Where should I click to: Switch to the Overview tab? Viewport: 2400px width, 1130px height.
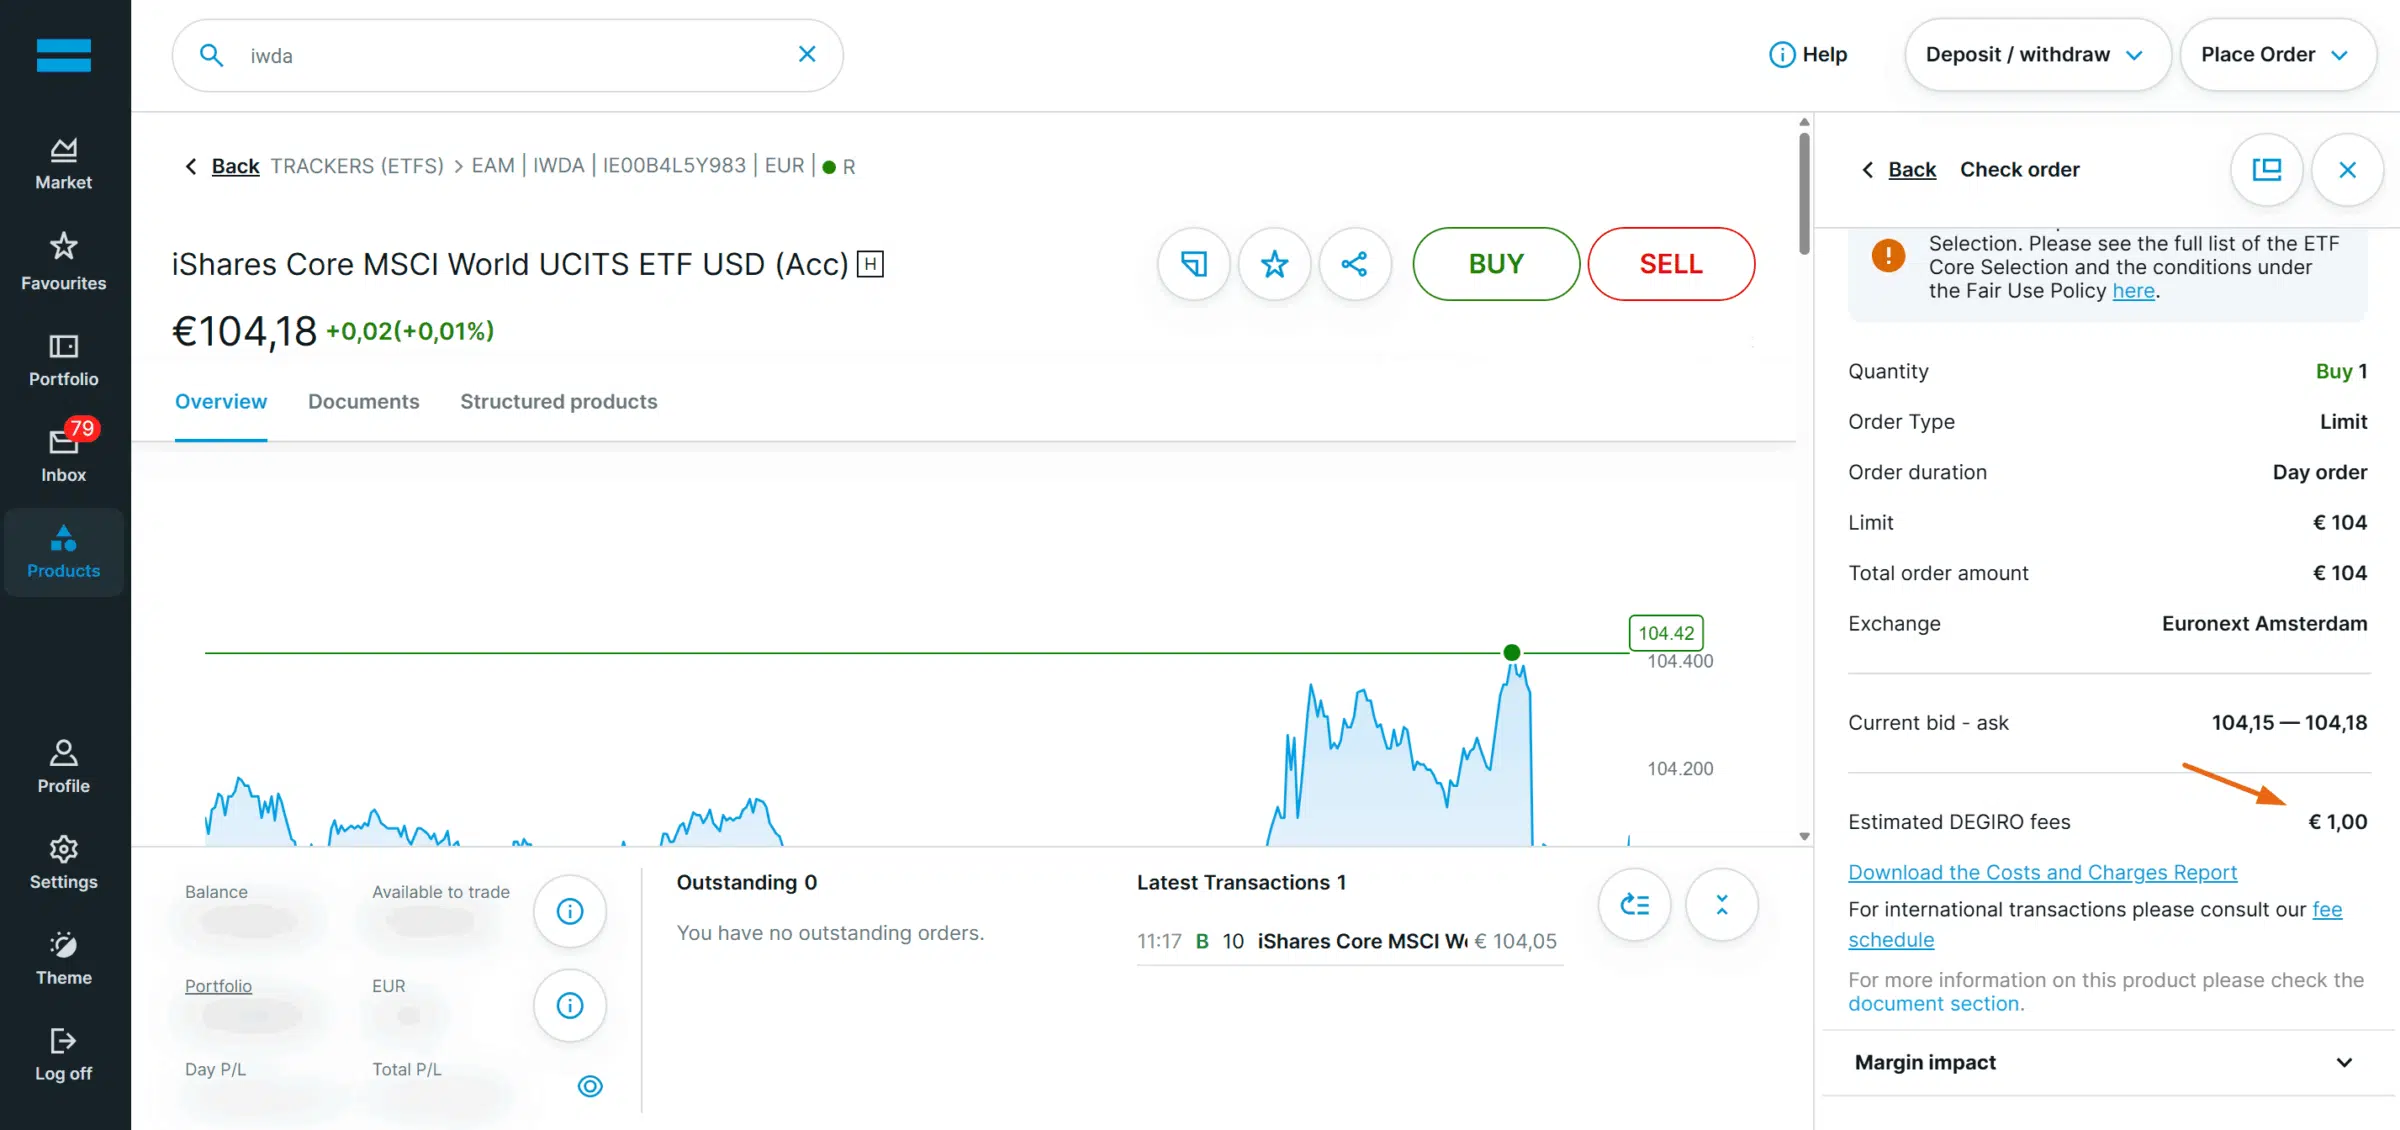coord(221,402)
